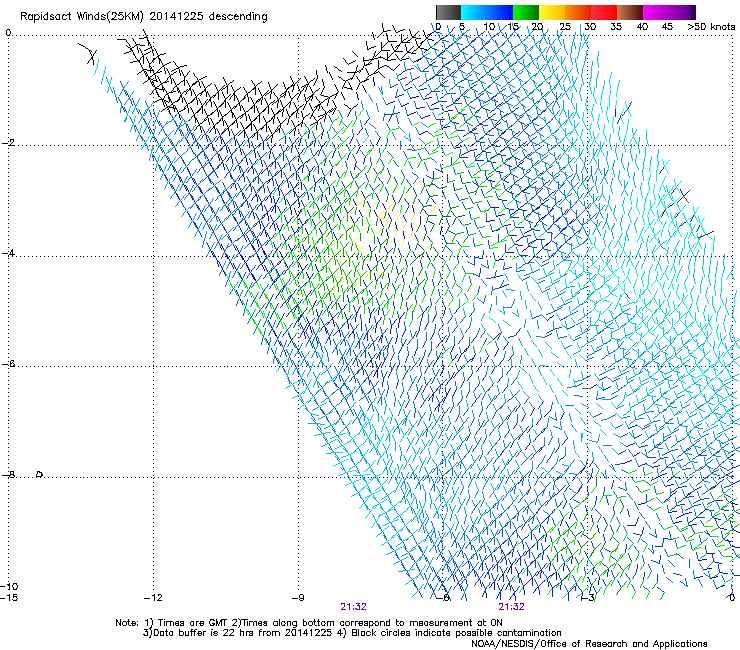Click the green 15-20 knots legend swatch
The image size is (740, 650).
(x=526, y=12)
